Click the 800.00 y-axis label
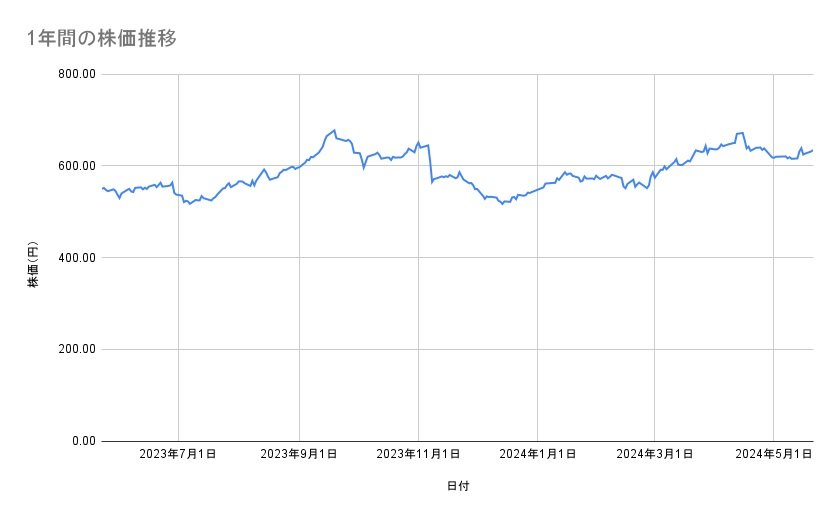Image resolution: width=839 pixels, height=519 pixels. pyautogui.click(x=75, y=74)
